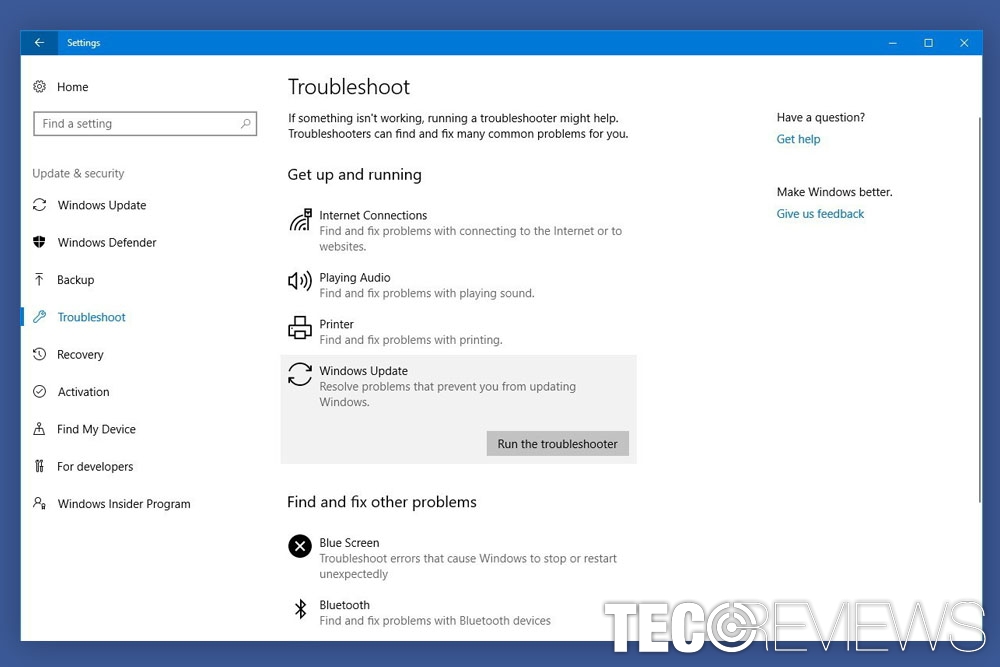This screenshot has height=667, width=1000.
Task: Click the Home gear icon
Action: pyautogui.click(x=40, y=87)
